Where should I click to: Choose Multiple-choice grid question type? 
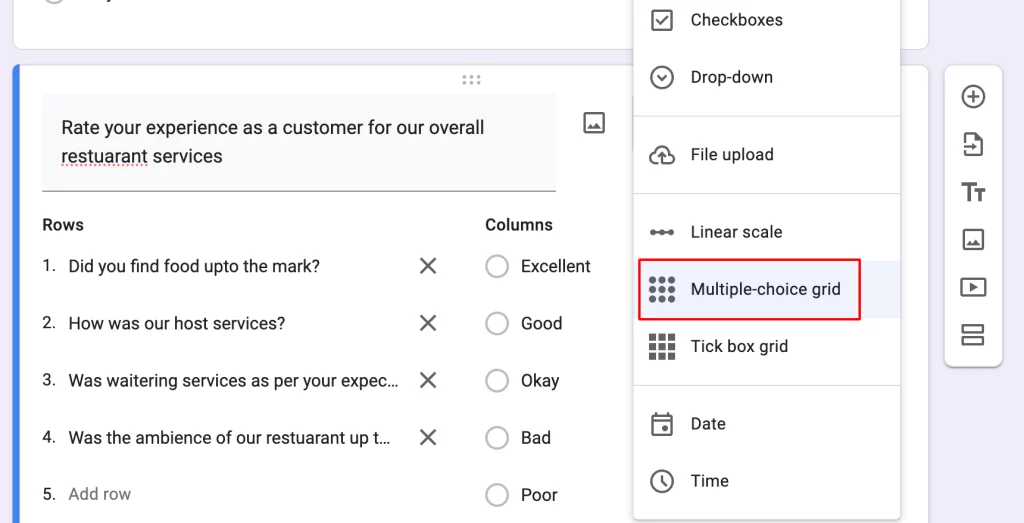[765, 289]
